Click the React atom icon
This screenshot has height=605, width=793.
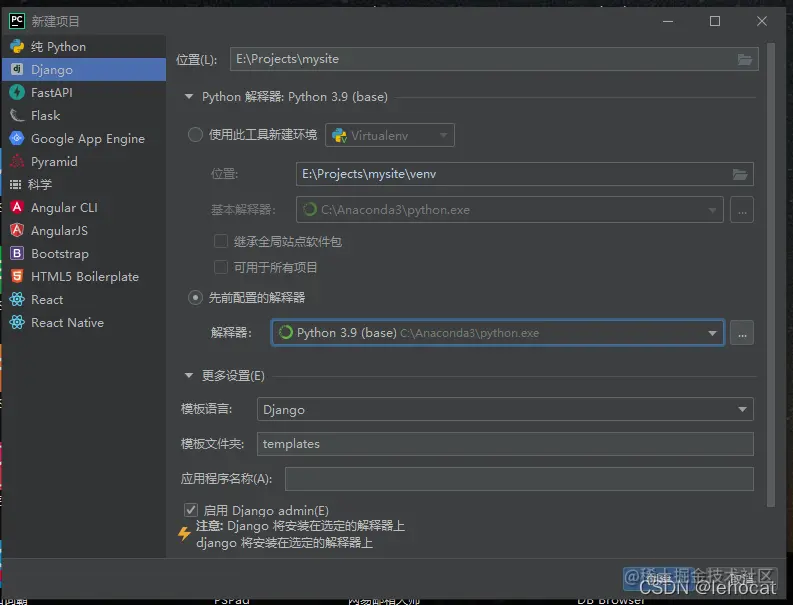point(17,299)
